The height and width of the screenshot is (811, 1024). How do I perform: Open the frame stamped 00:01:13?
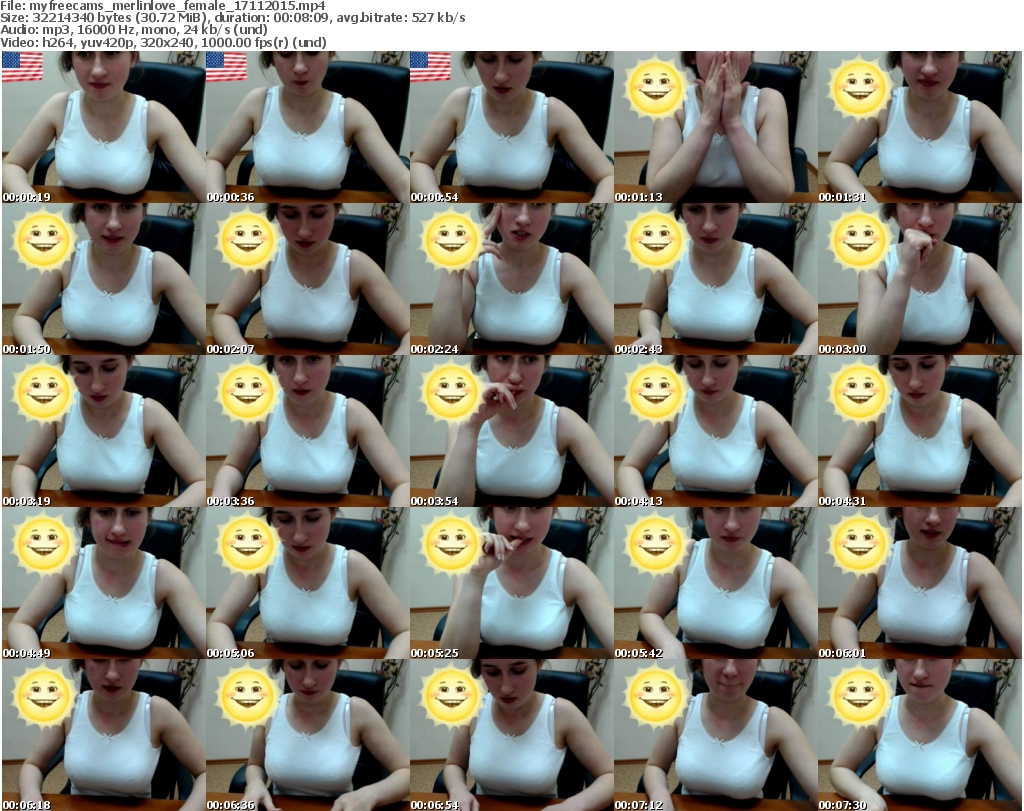716,127
